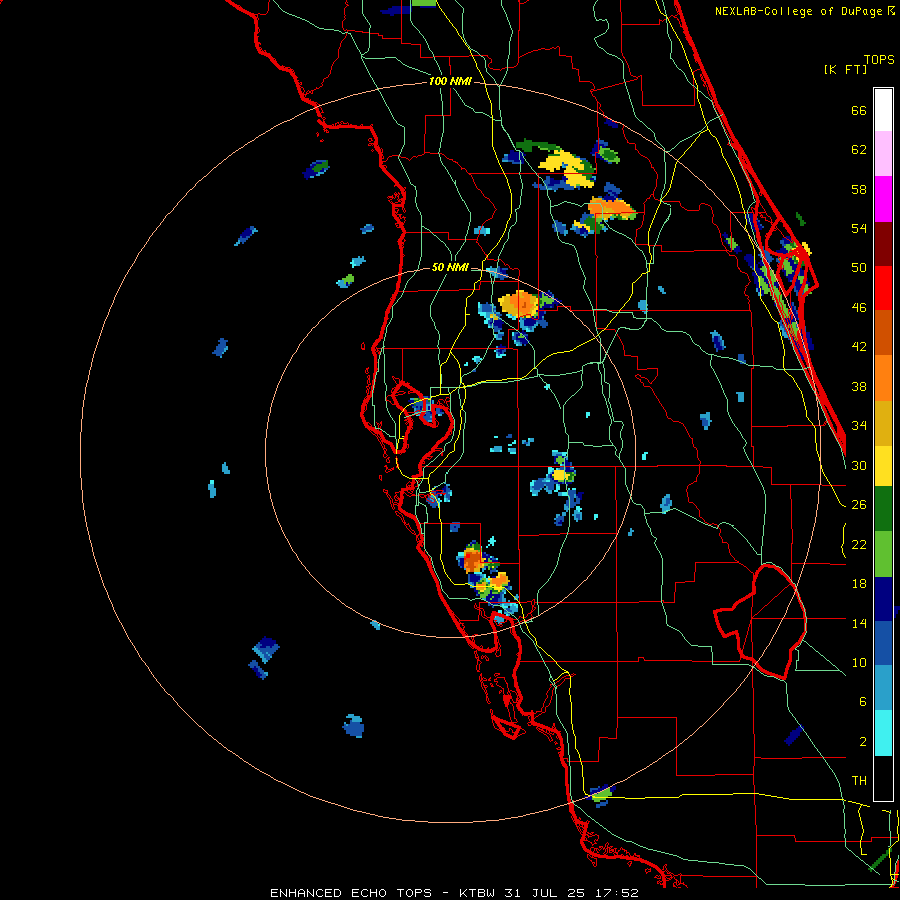This screenshot has width=900, height=900.
Task: Click the 38 legend value
Action: coord(859,386)
